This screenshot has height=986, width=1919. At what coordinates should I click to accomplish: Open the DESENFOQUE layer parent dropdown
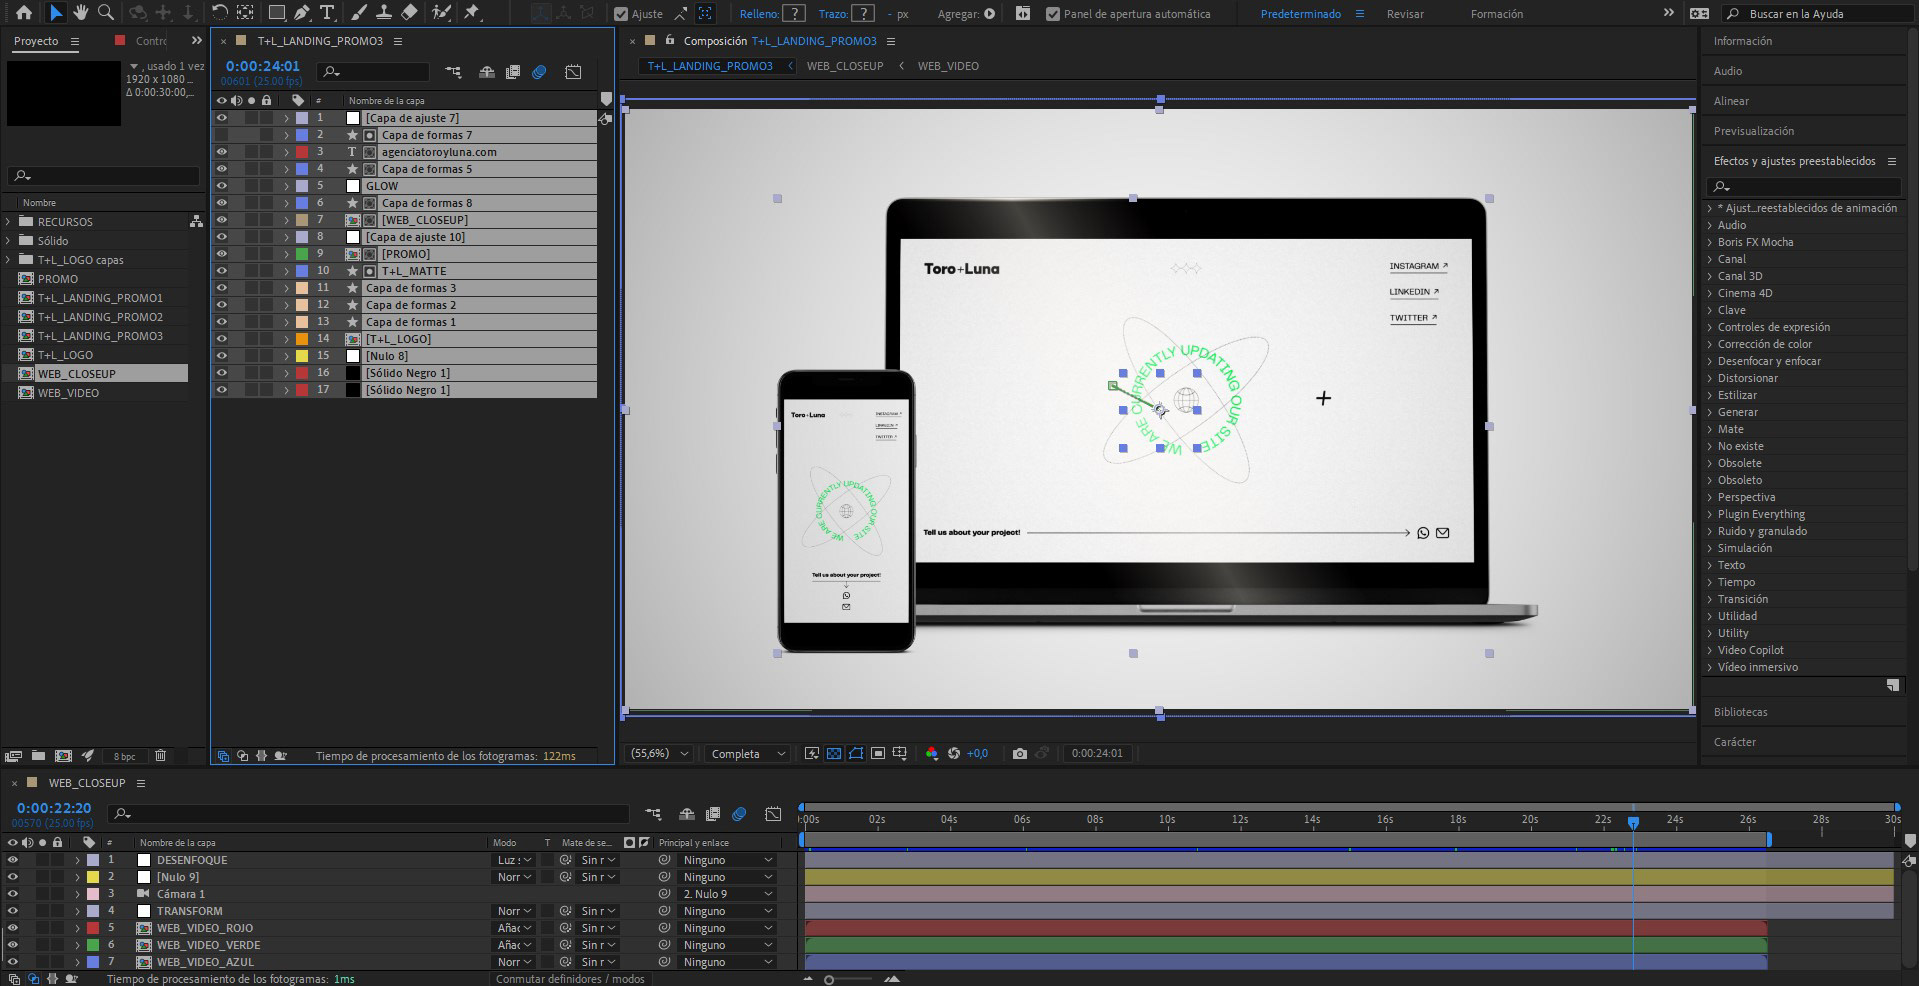tap(726, 860)
